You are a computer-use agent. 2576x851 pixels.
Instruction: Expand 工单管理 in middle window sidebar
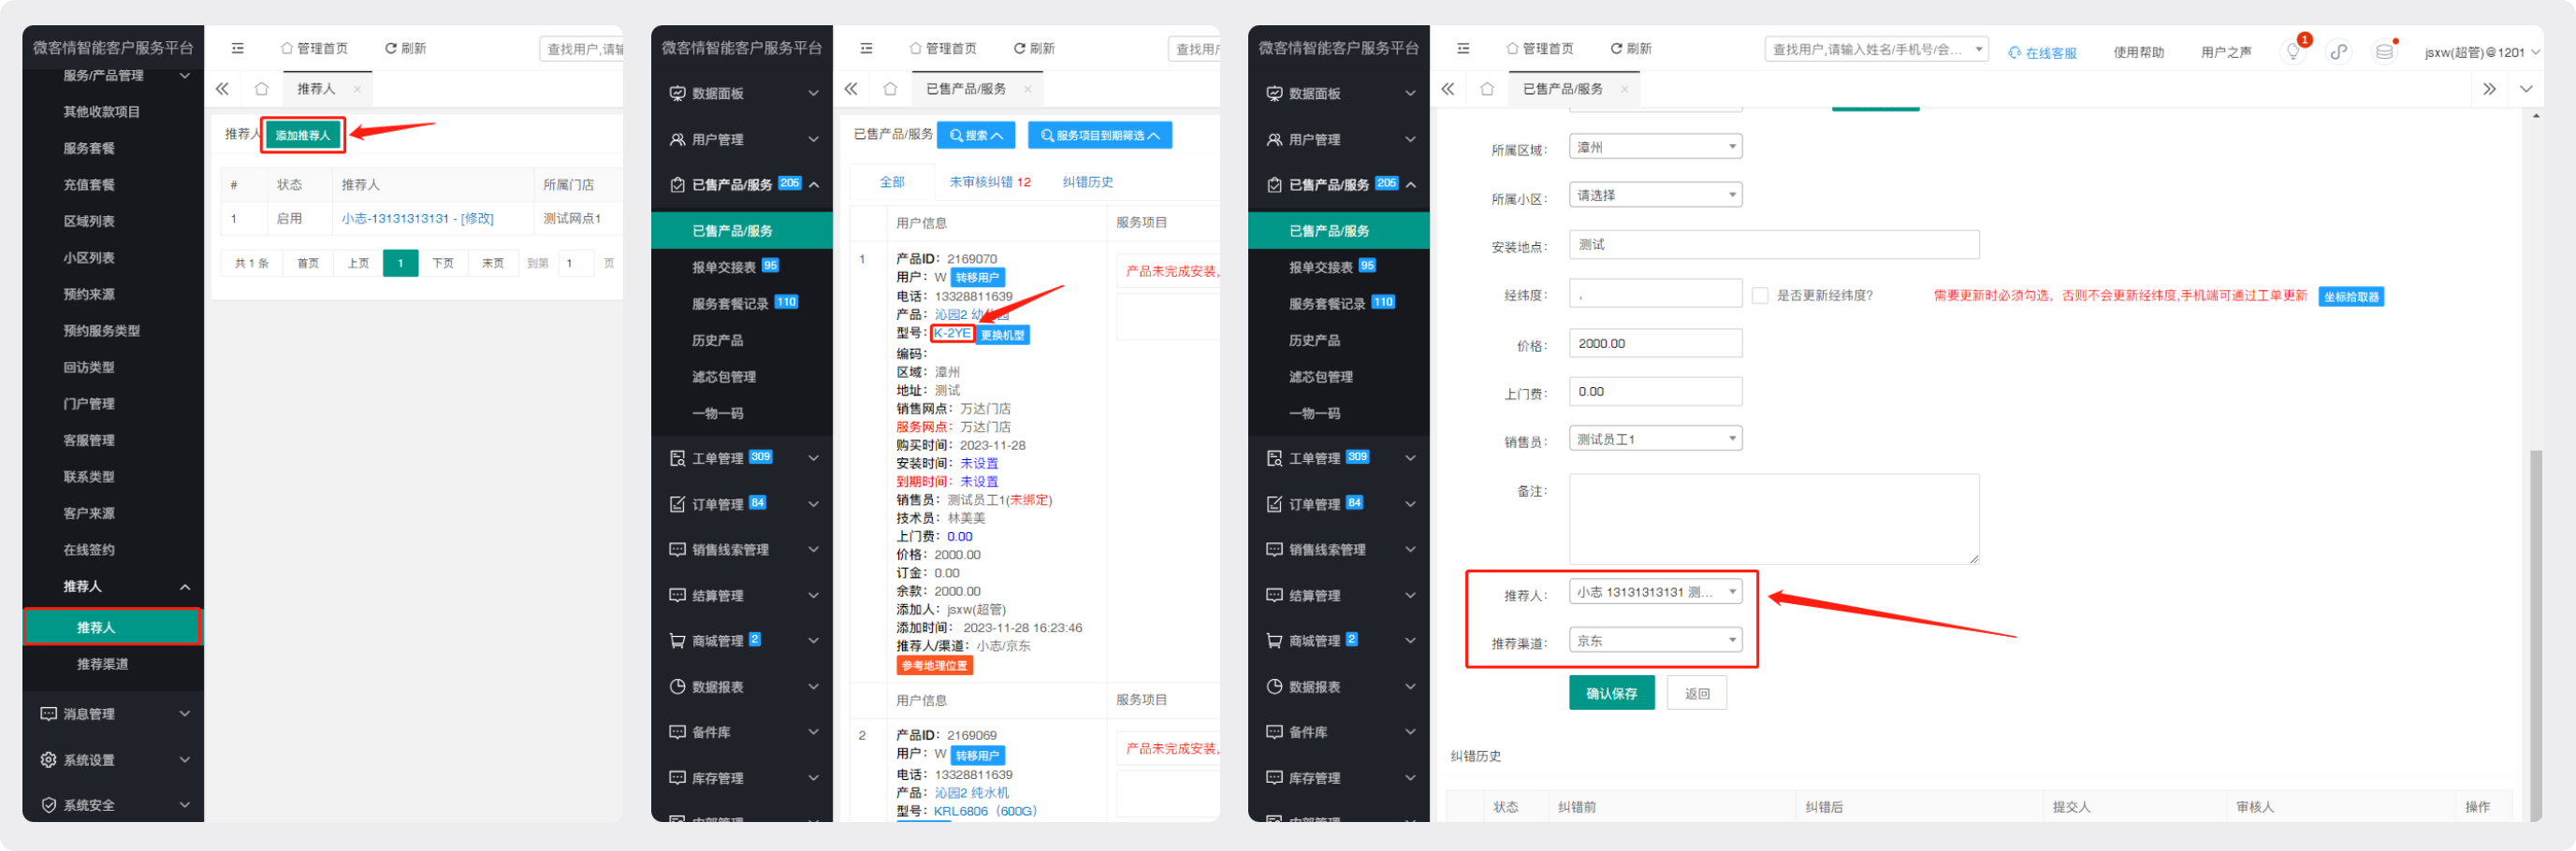[742, 458]
